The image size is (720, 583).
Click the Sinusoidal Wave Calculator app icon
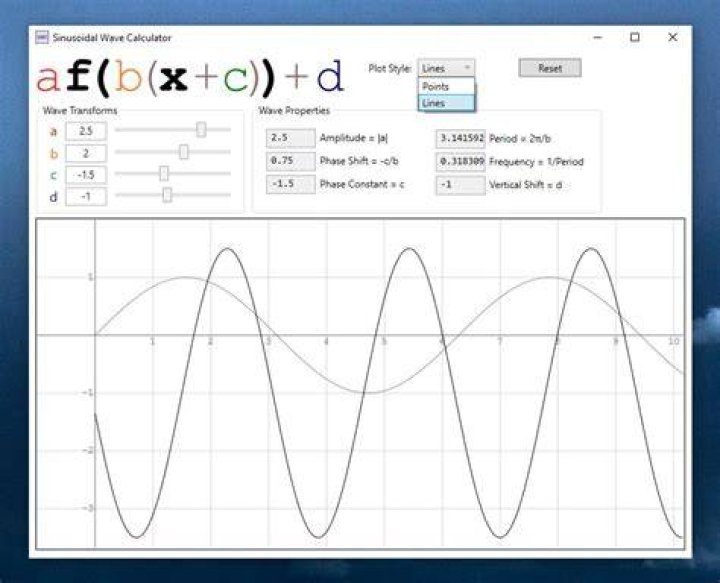(42, 38)
